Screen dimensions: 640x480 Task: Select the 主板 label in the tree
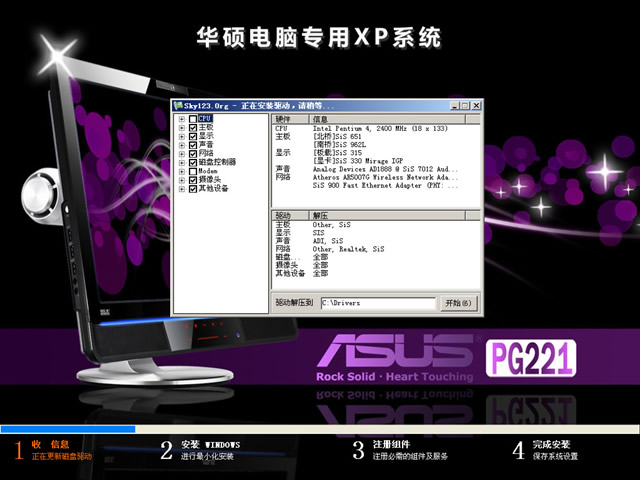point(206,127)
